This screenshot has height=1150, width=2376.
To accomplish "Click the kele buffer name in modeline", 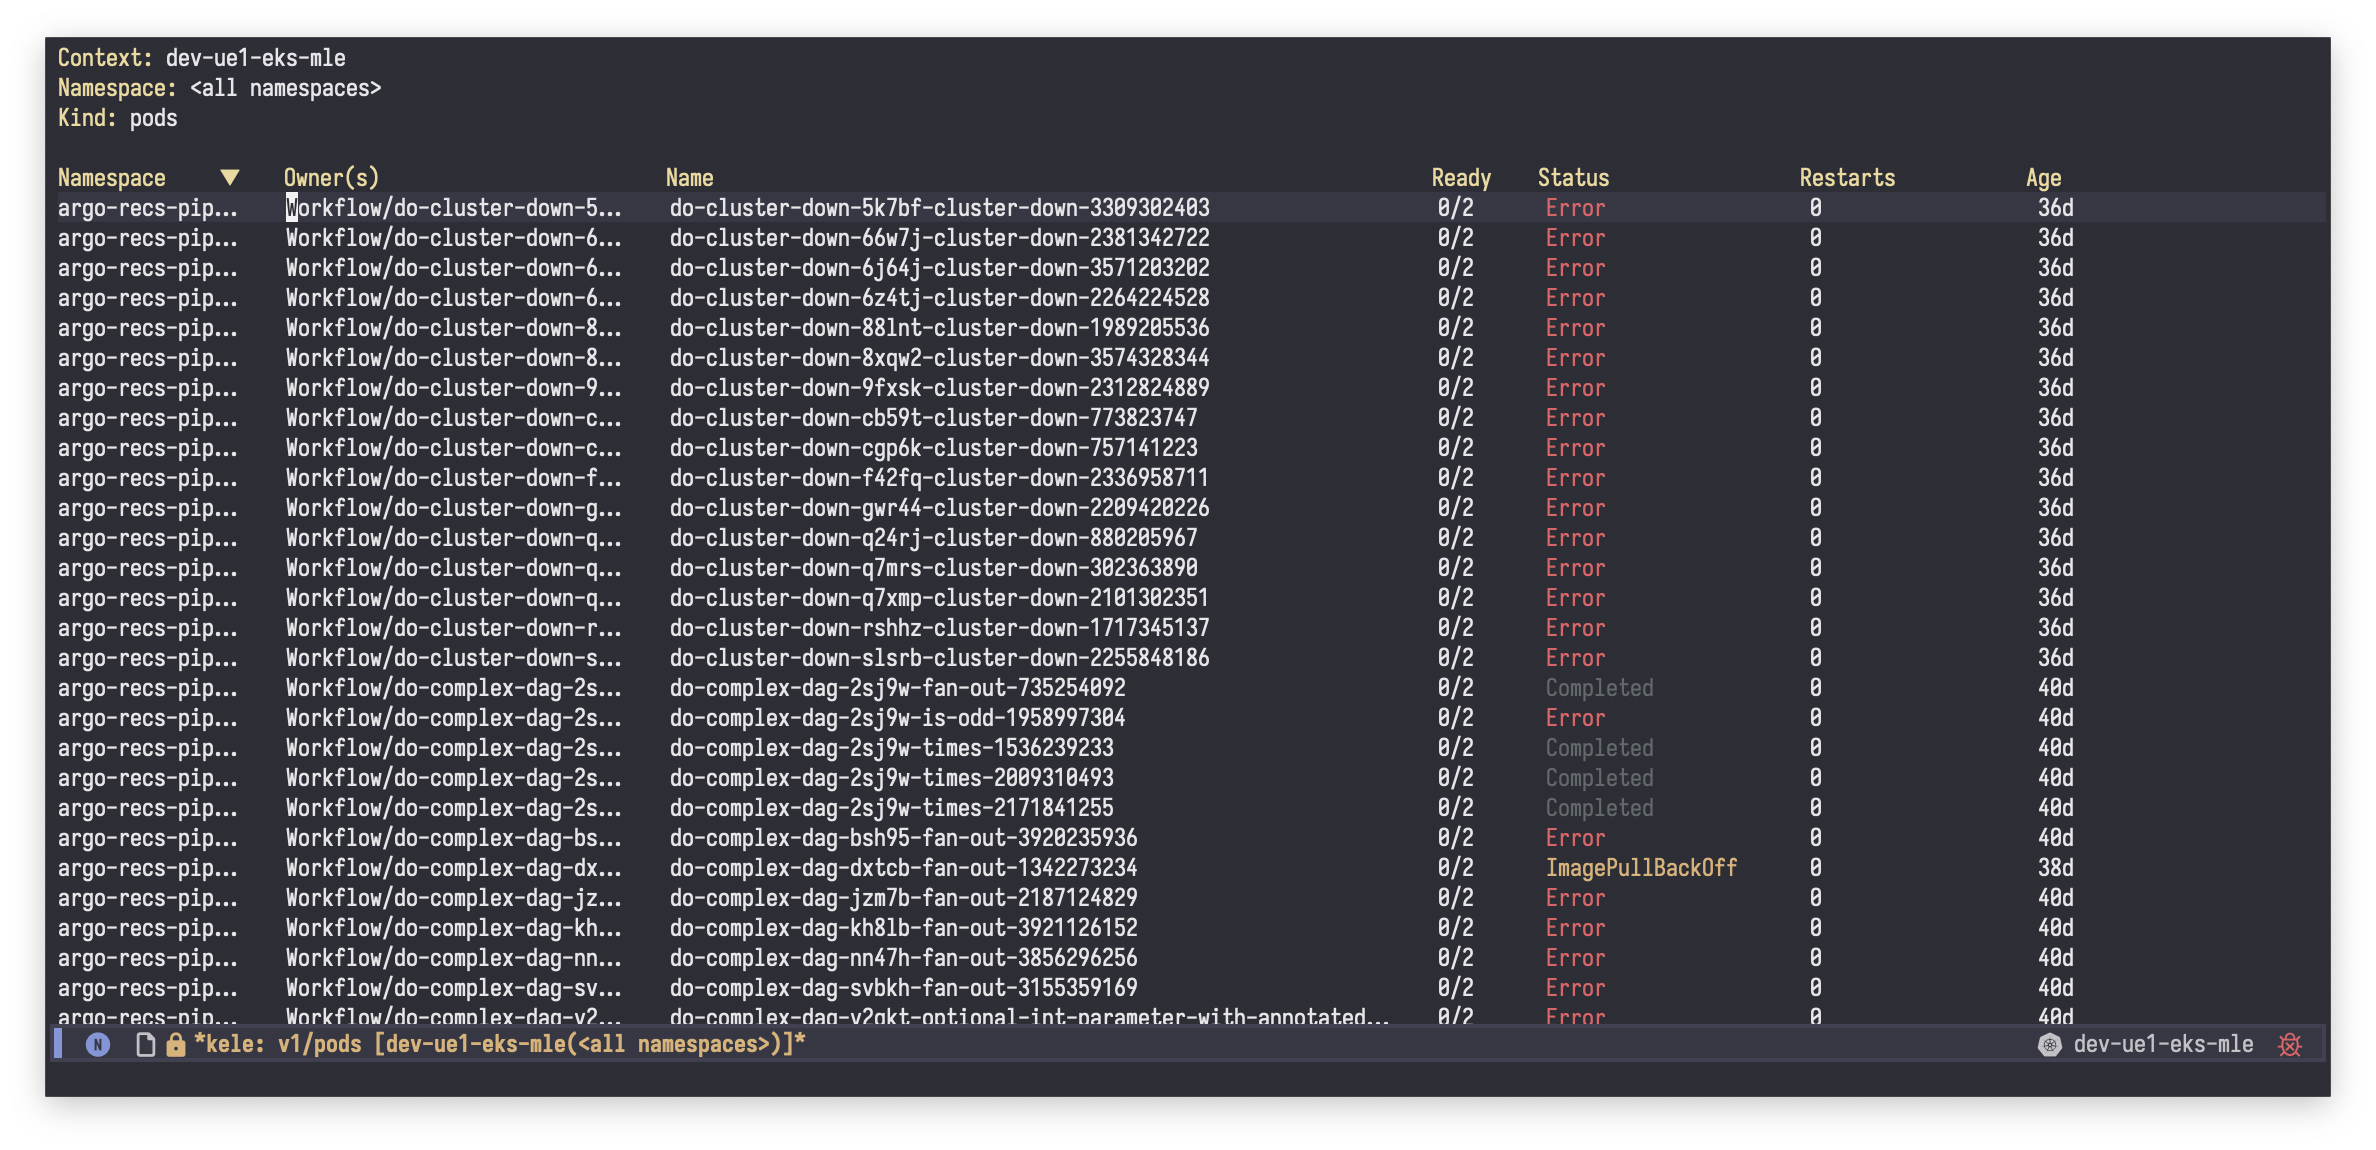I will (500, 1045).
